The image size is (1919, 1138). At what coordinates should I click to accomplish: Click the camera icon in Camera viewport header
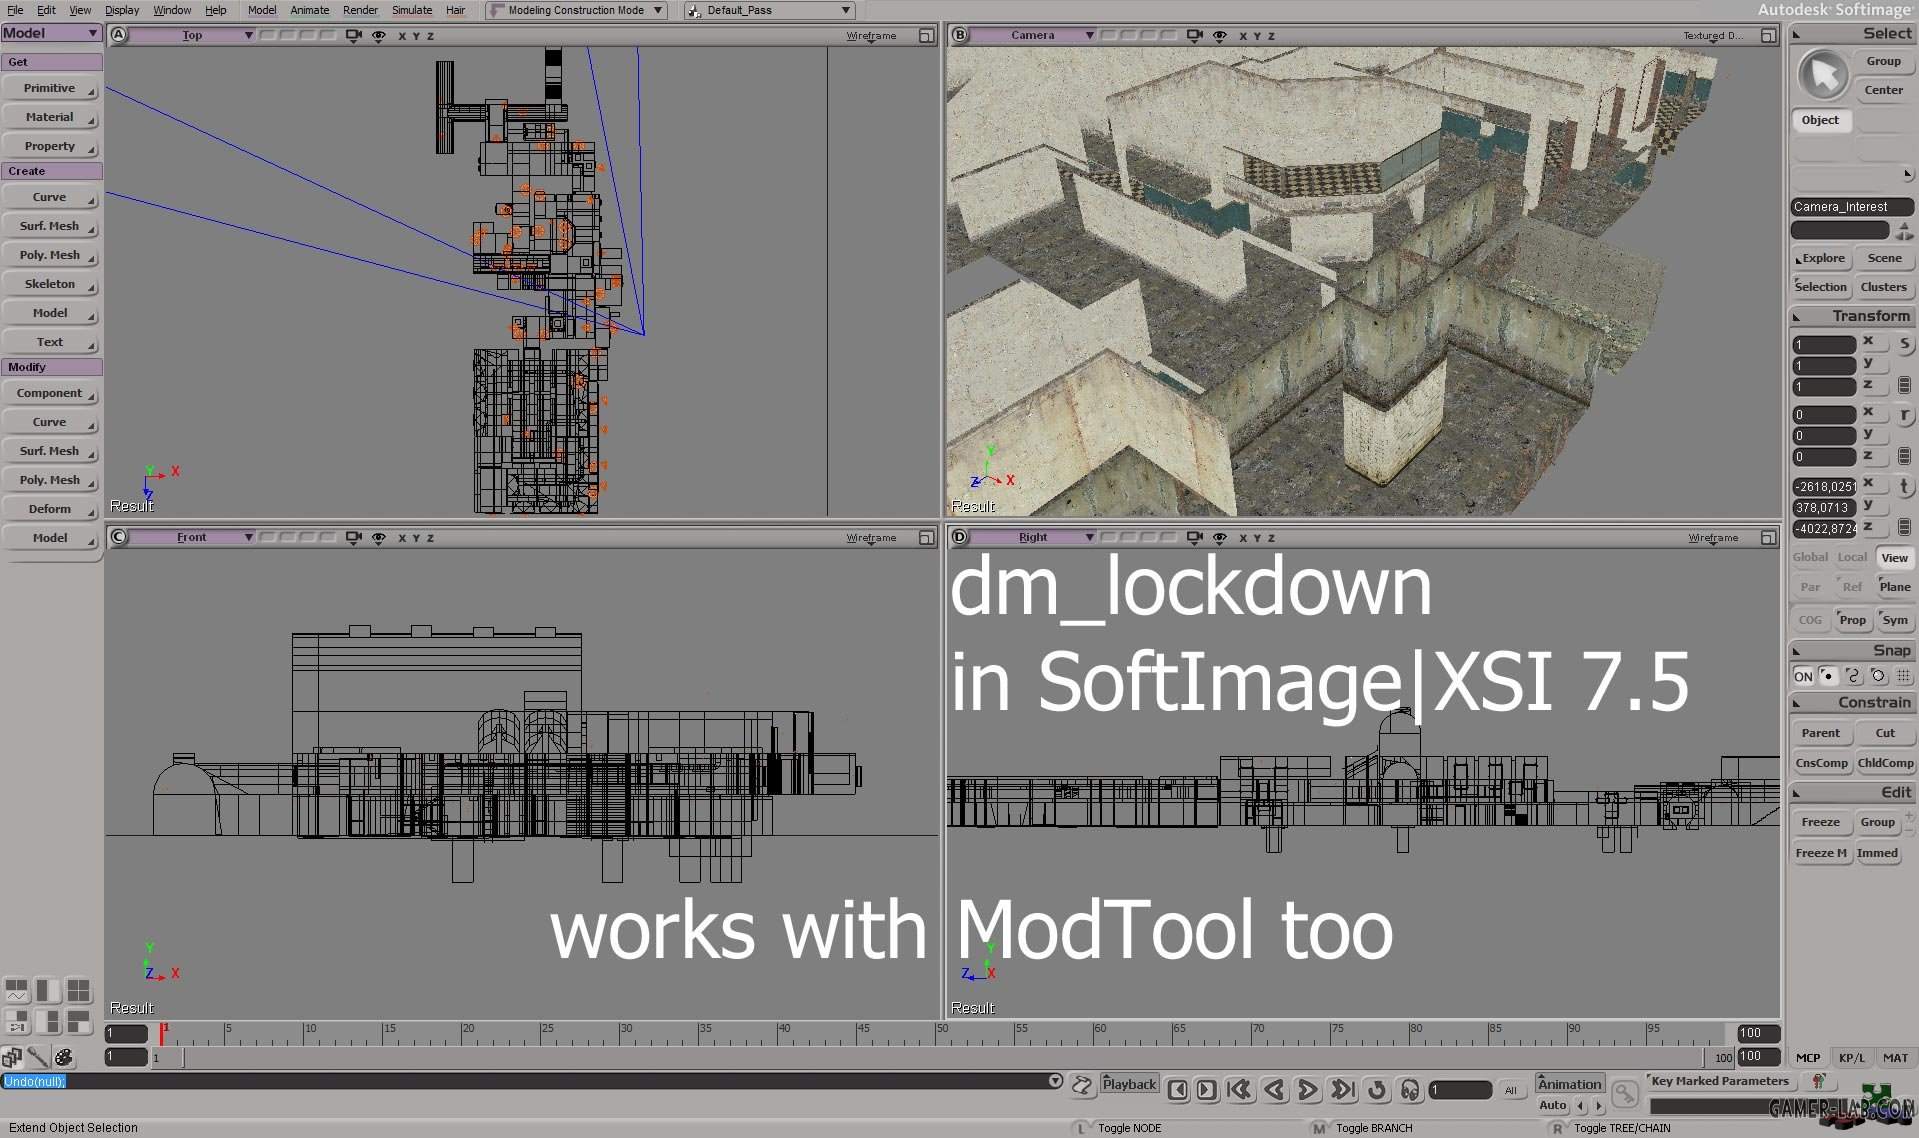click(1195, 35)
